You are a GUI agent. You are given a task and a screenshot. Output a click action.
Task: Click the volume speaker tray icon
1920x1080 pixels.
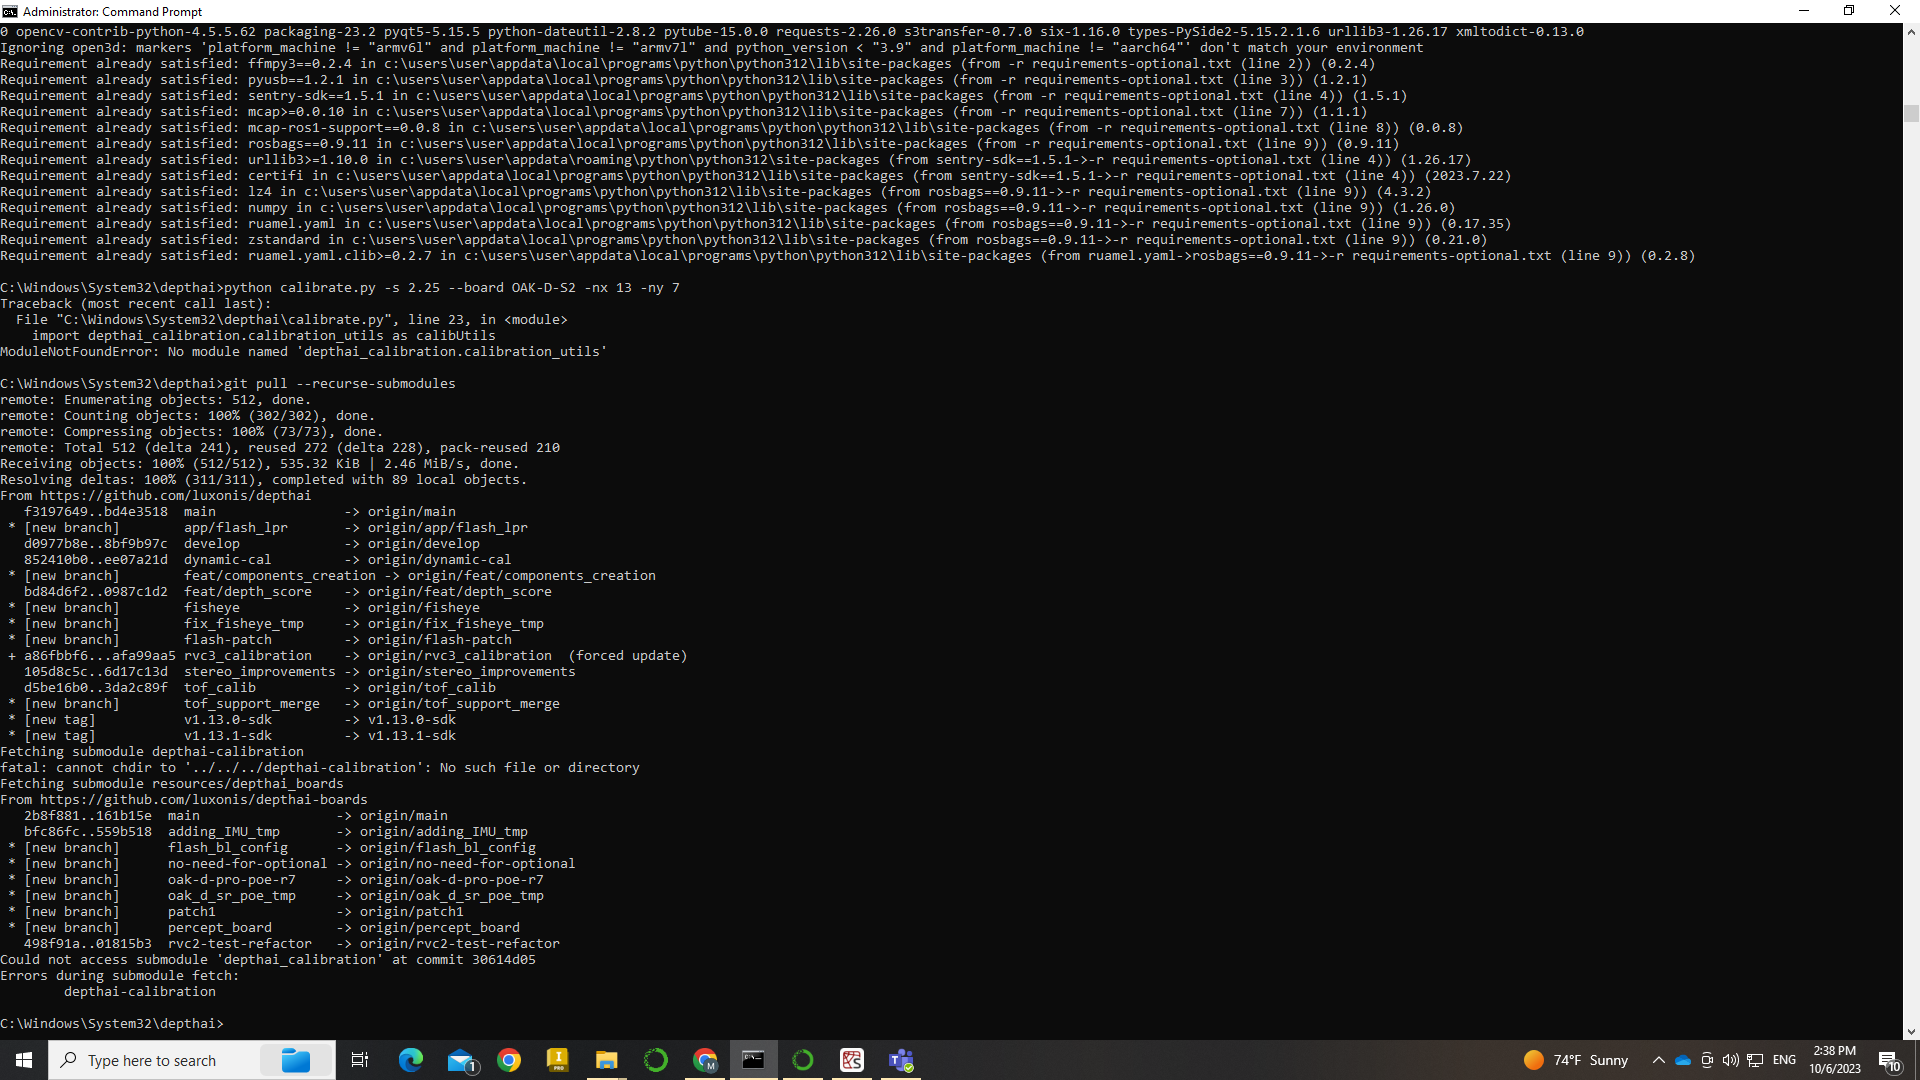[x=1730, y=1060]
